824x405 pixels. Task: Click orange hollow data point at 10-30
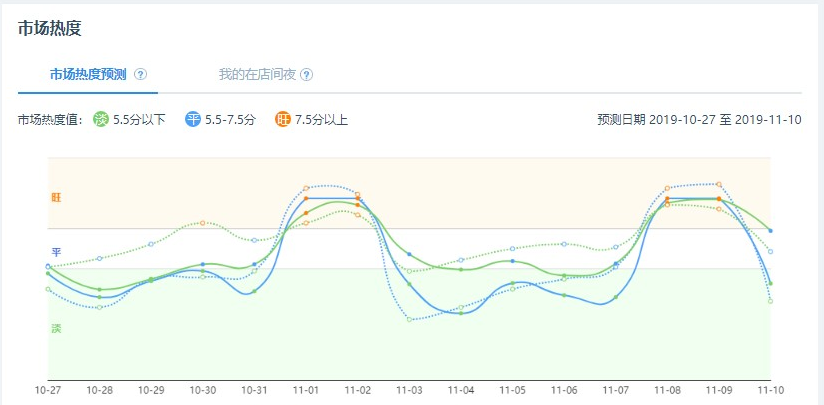pos(202,223)
